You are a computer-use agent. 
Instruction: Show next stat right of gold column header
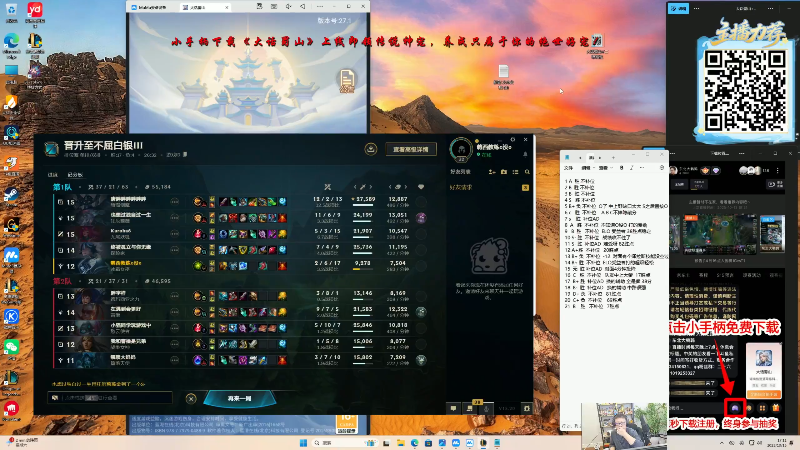pos(406,187)
